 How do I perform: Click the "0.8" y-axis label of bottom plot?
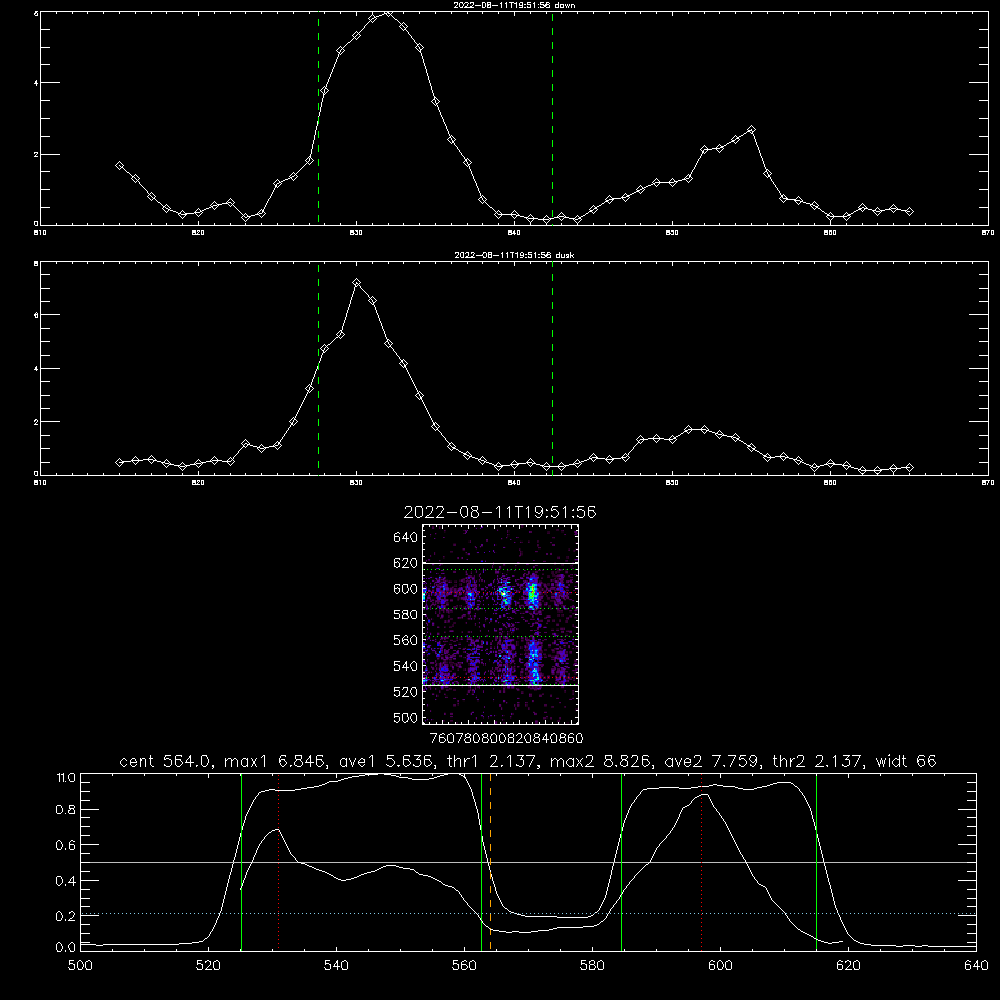point(66,810)
